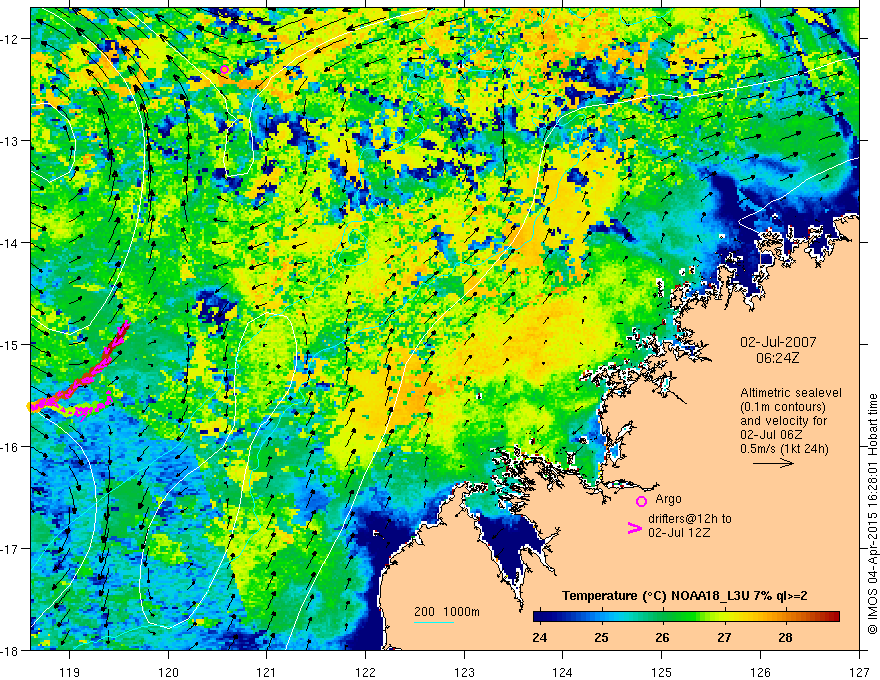
Task: Click longitude axis label 126
Action: [760, 673]
